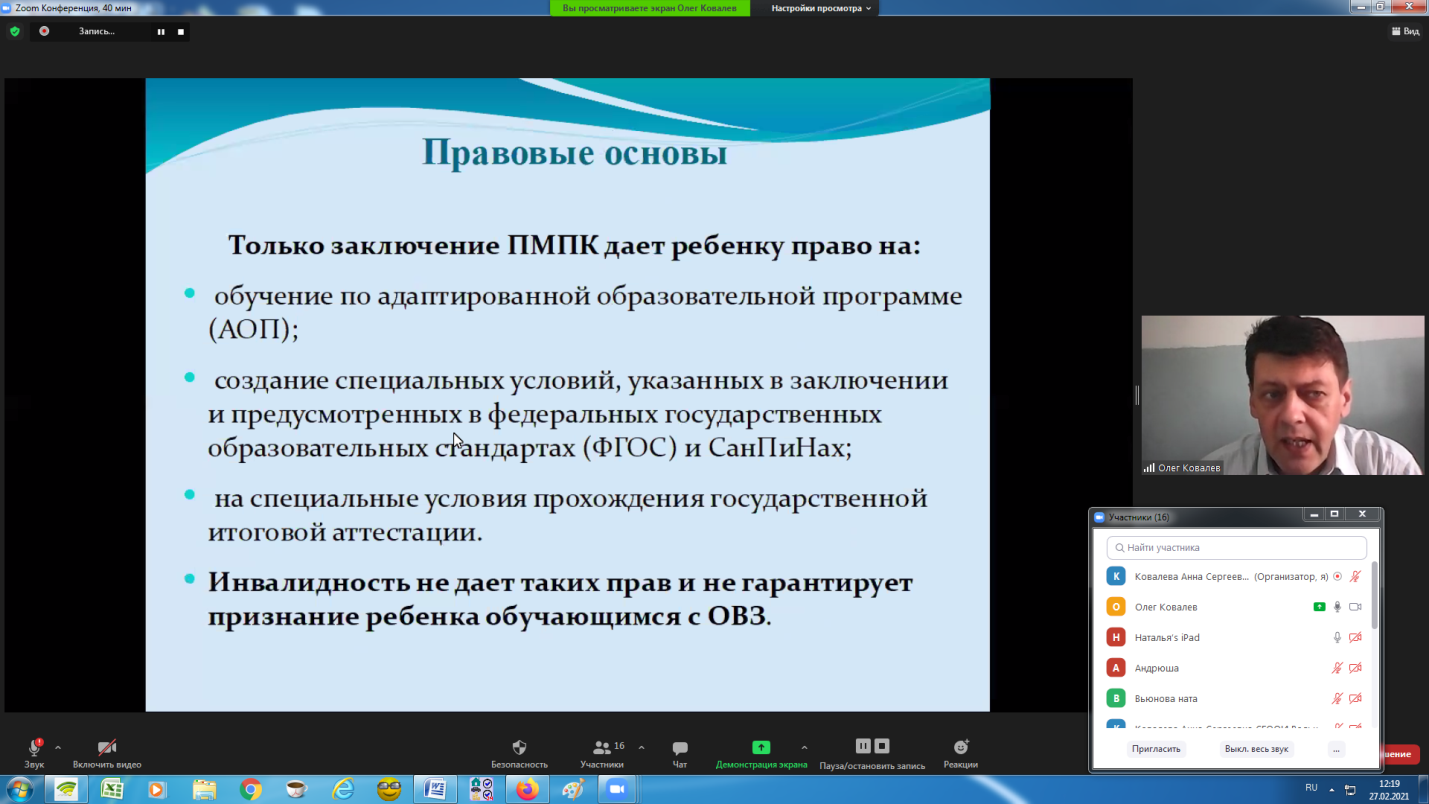The height and width of the screenshot is (804, 1429).
Task: Open the Чат chat panel
Action: point(680,753)
